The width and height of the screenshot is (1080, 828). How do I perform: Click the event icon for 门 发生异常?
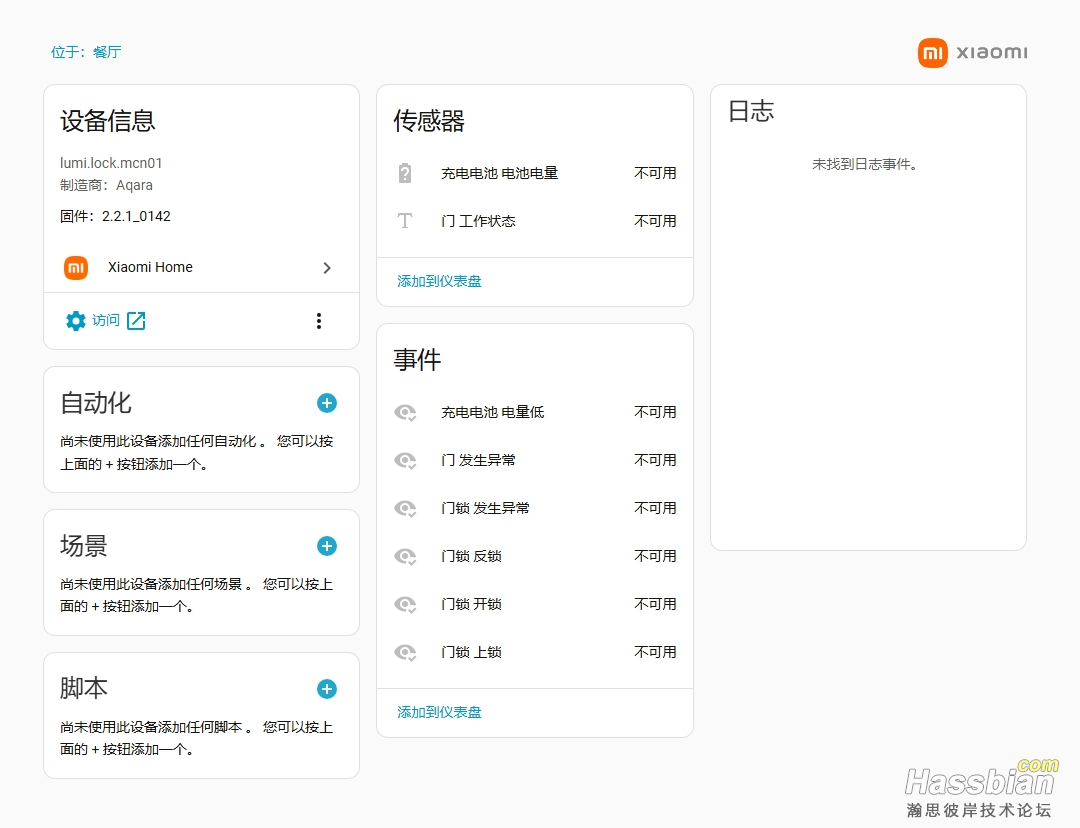405,460
